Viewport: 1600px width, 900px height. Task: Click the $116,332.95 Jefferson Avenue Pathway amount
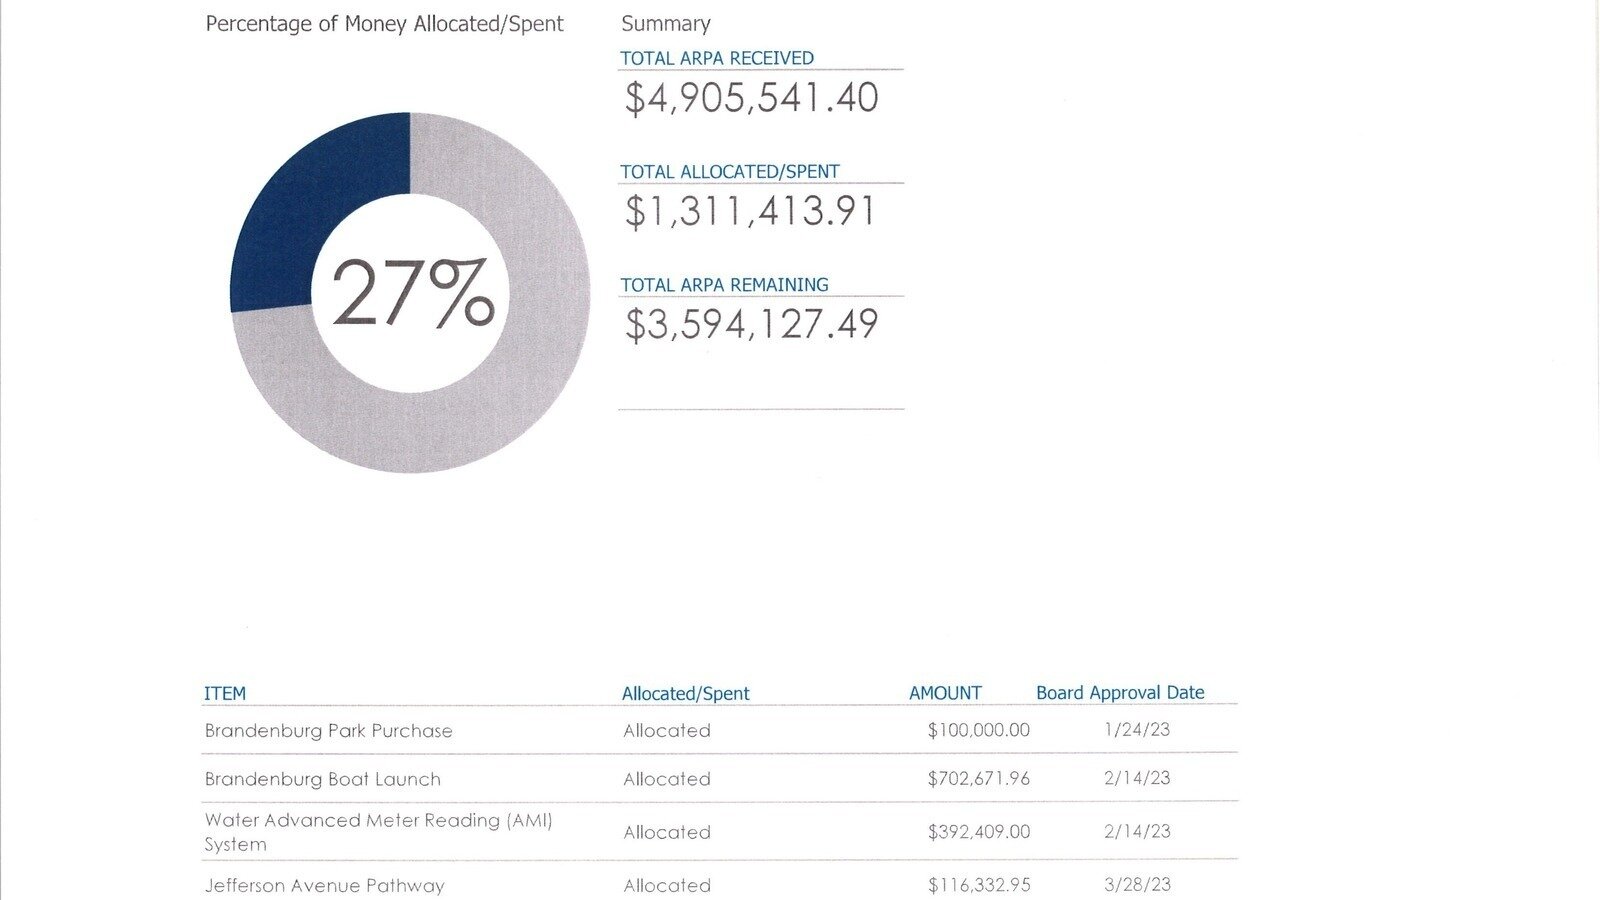click(978, 885)
